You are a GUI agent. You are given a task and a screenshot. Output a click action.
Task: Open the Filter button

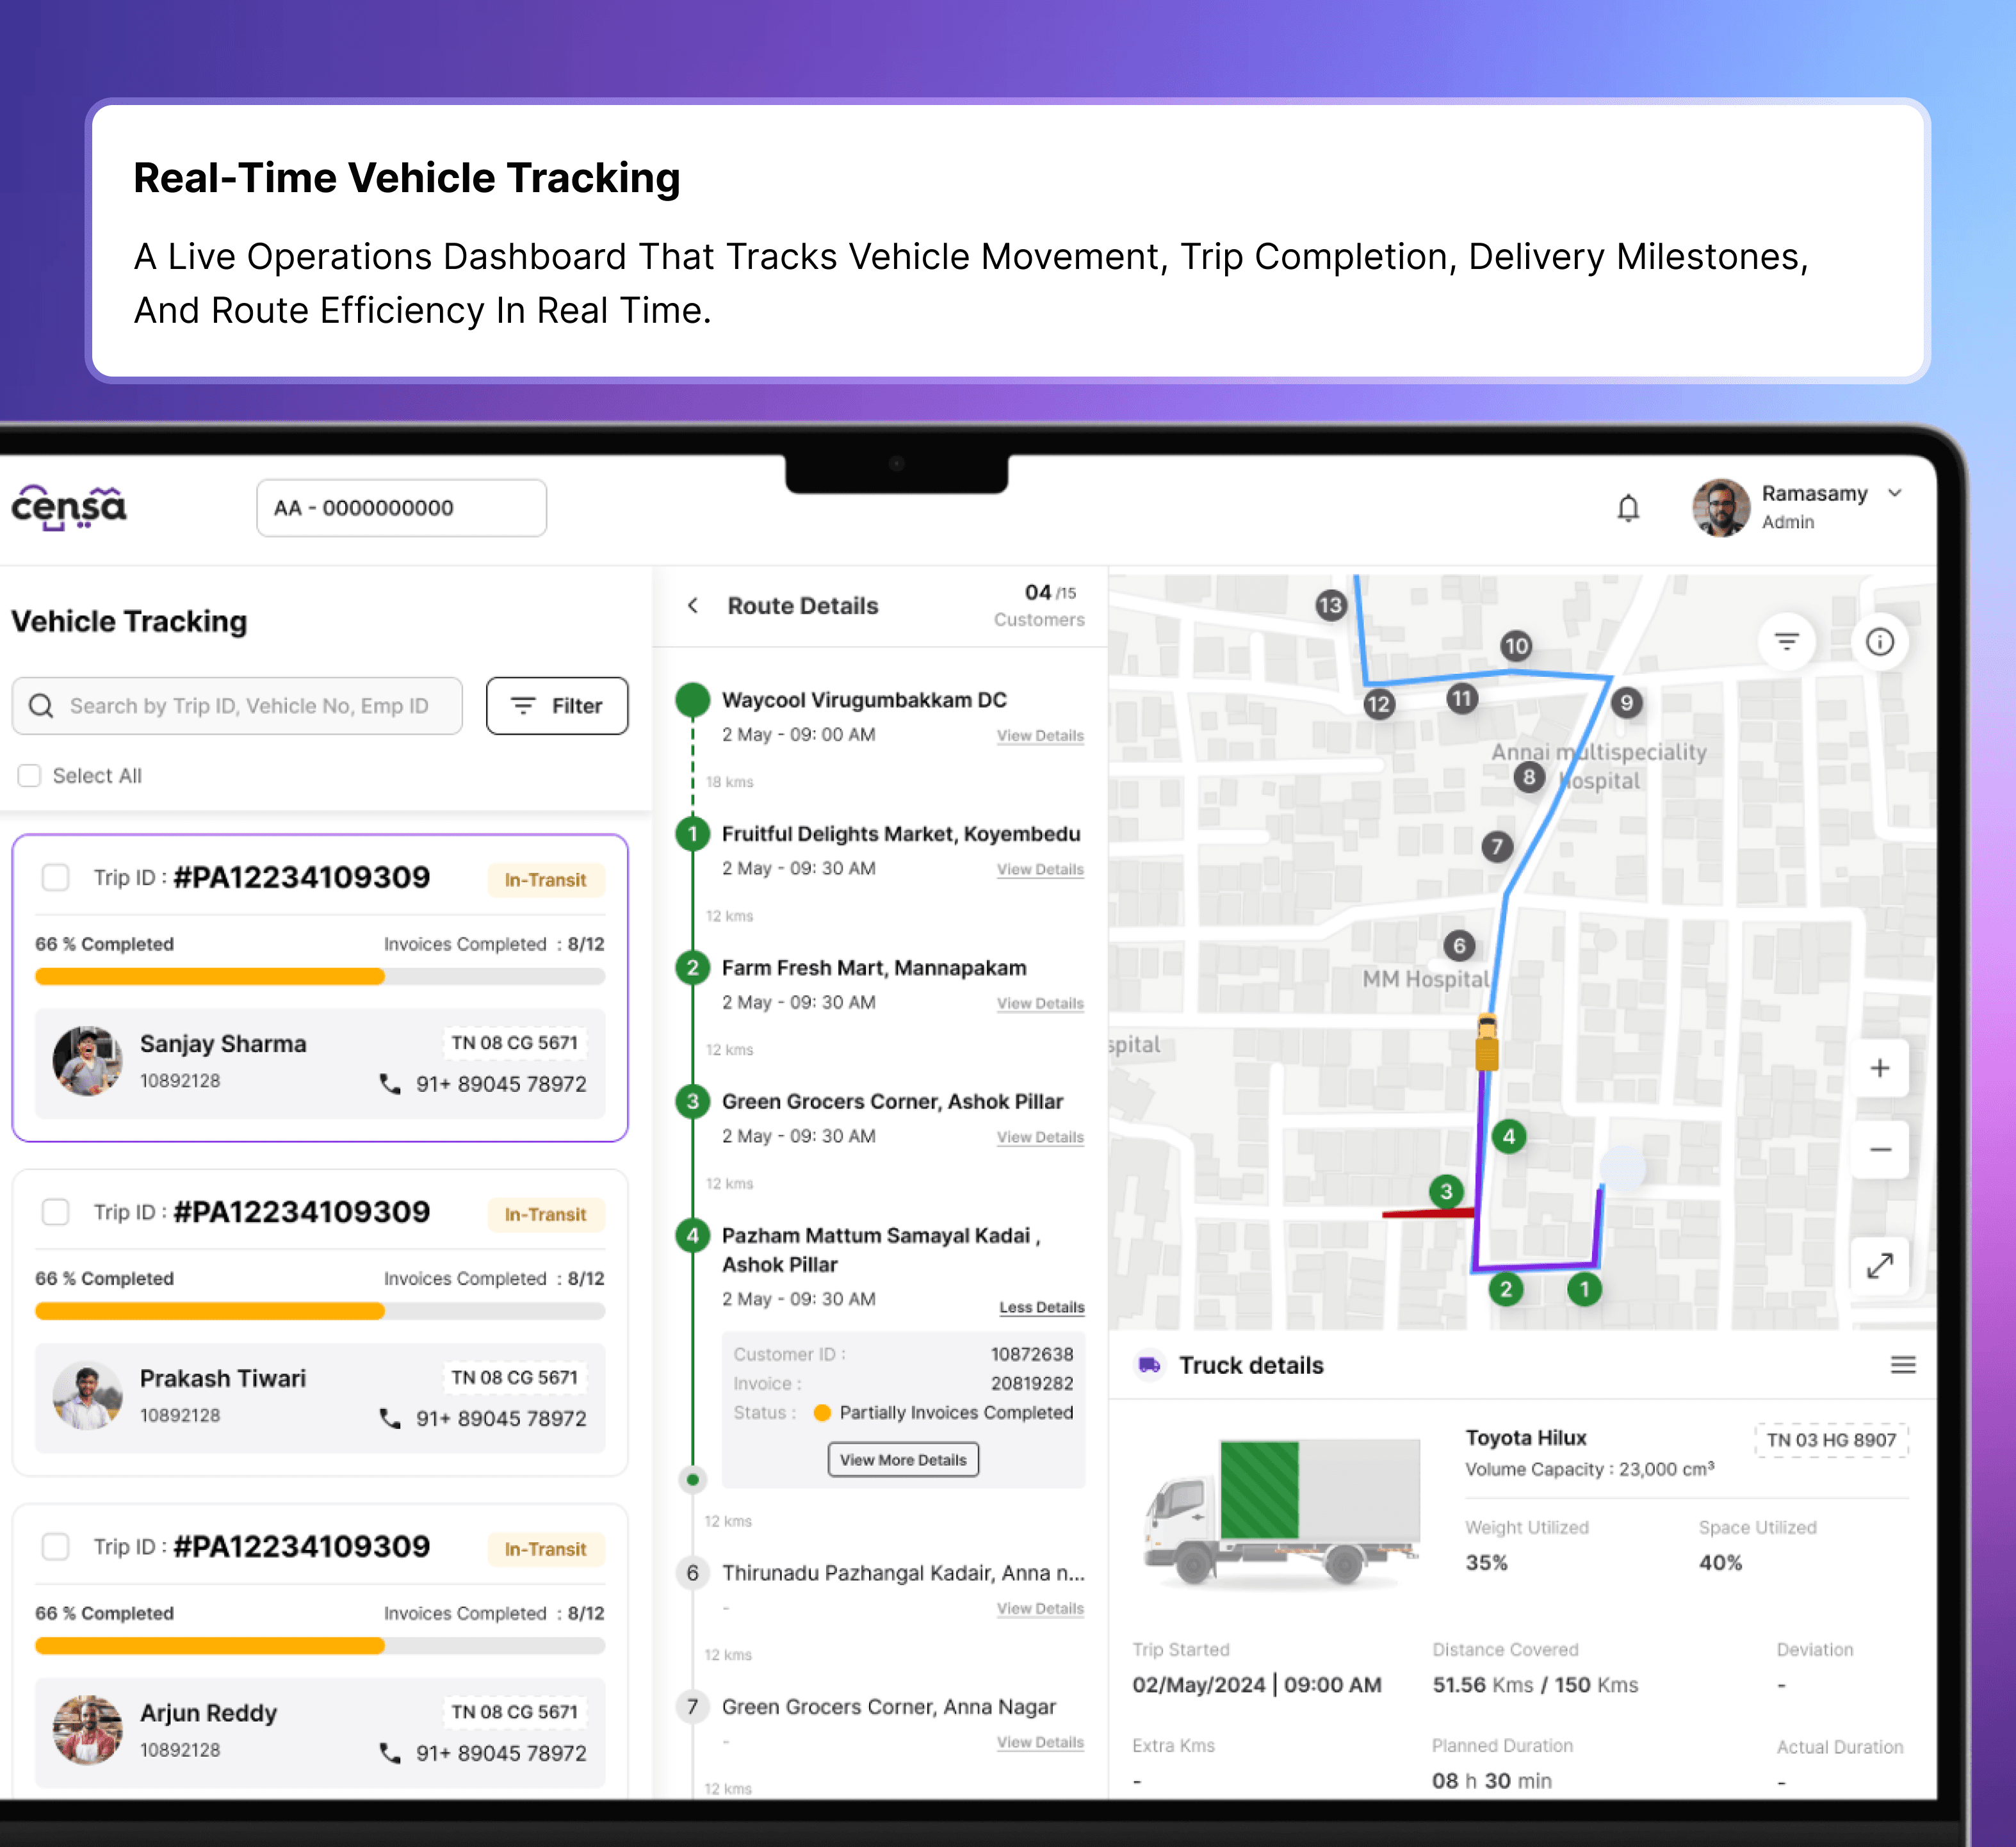click(x=557, y=706)
